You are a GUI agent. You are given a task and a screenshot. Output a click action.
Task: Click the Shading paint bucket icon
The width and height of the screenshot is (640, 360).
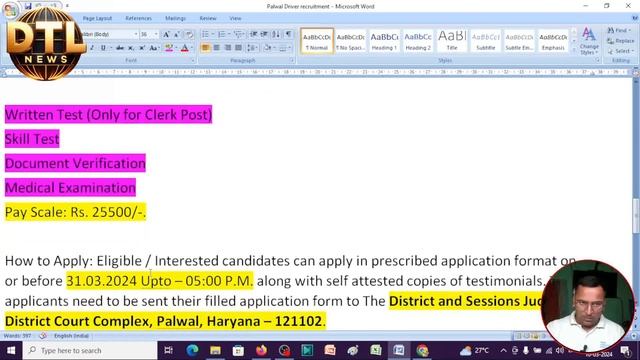[268, 48]
